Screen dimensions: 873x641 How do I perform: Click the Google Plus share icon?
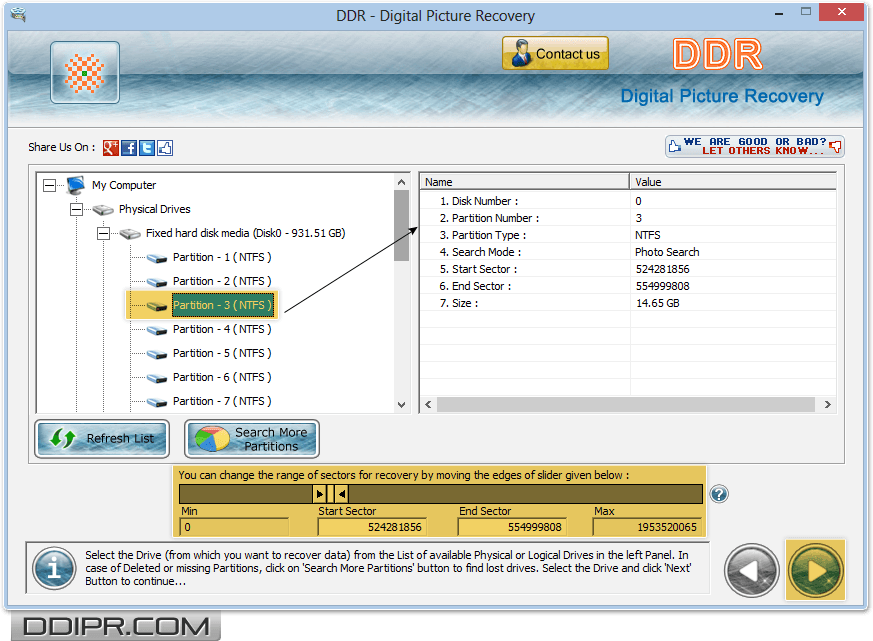pyautogui.click(x=111, y=148)
